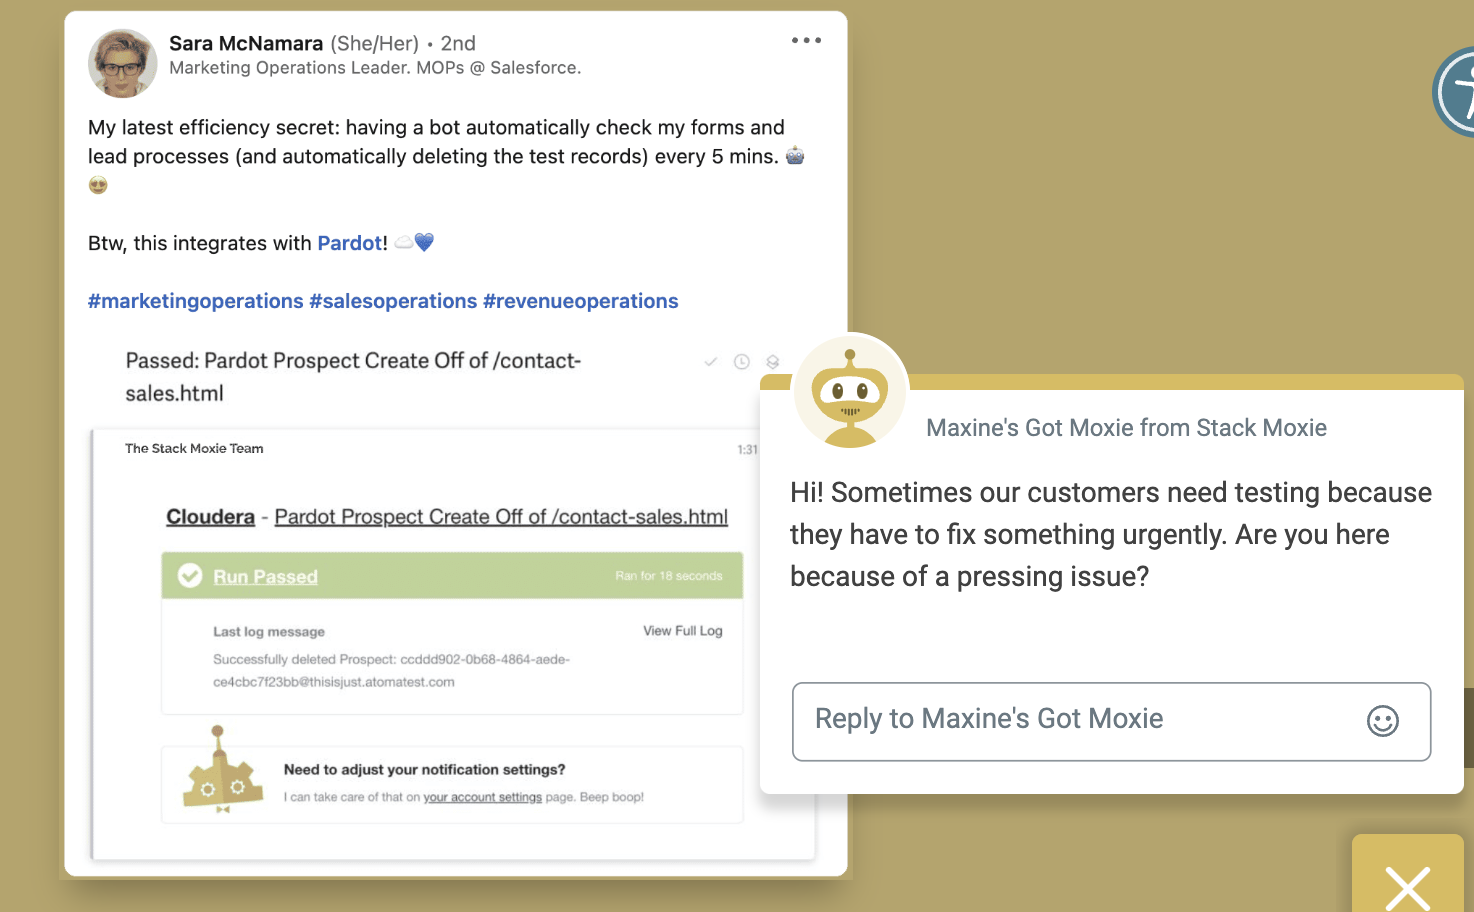Open the your account settings link
This screenshot has width=1474, height=912.
click(x=482, y=797)
